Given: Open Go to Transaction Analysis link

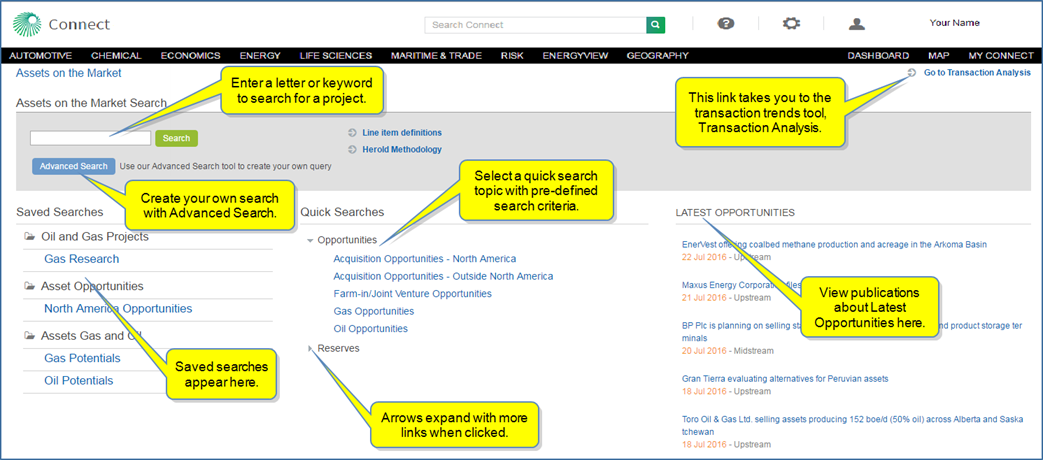Looking at the screenshot, I should click(977, 73).
